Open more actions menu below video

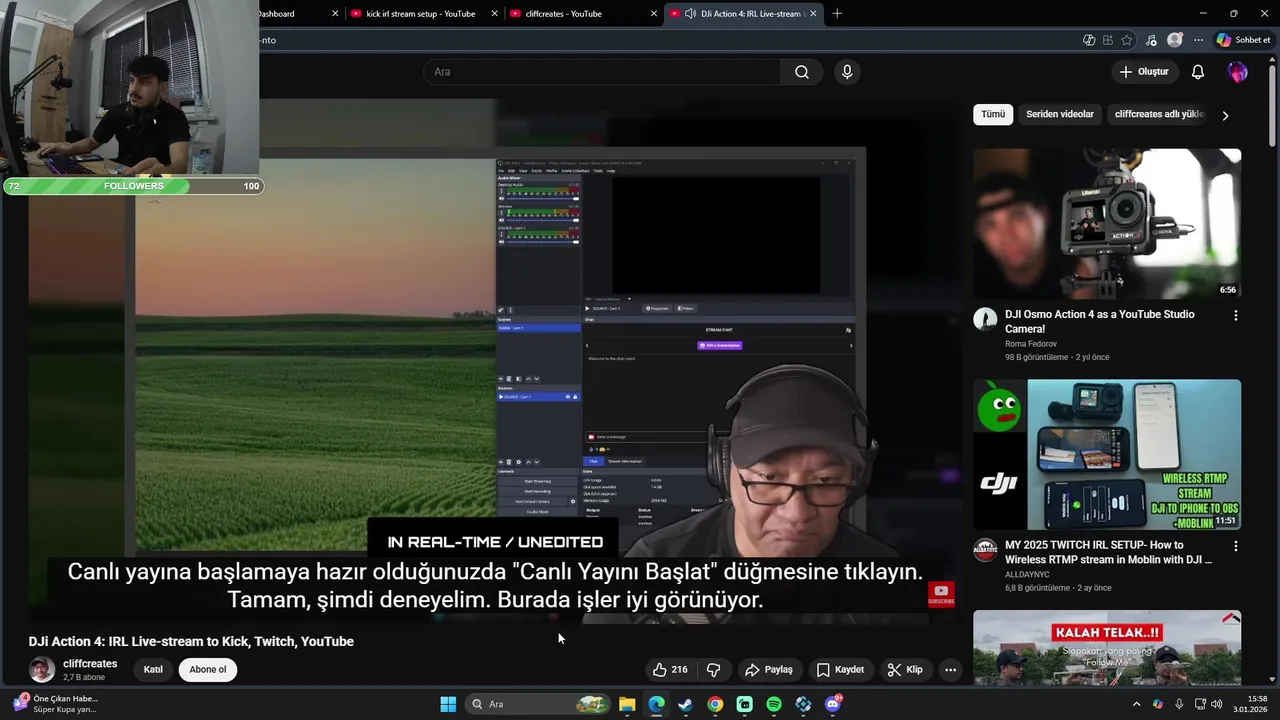950,670
